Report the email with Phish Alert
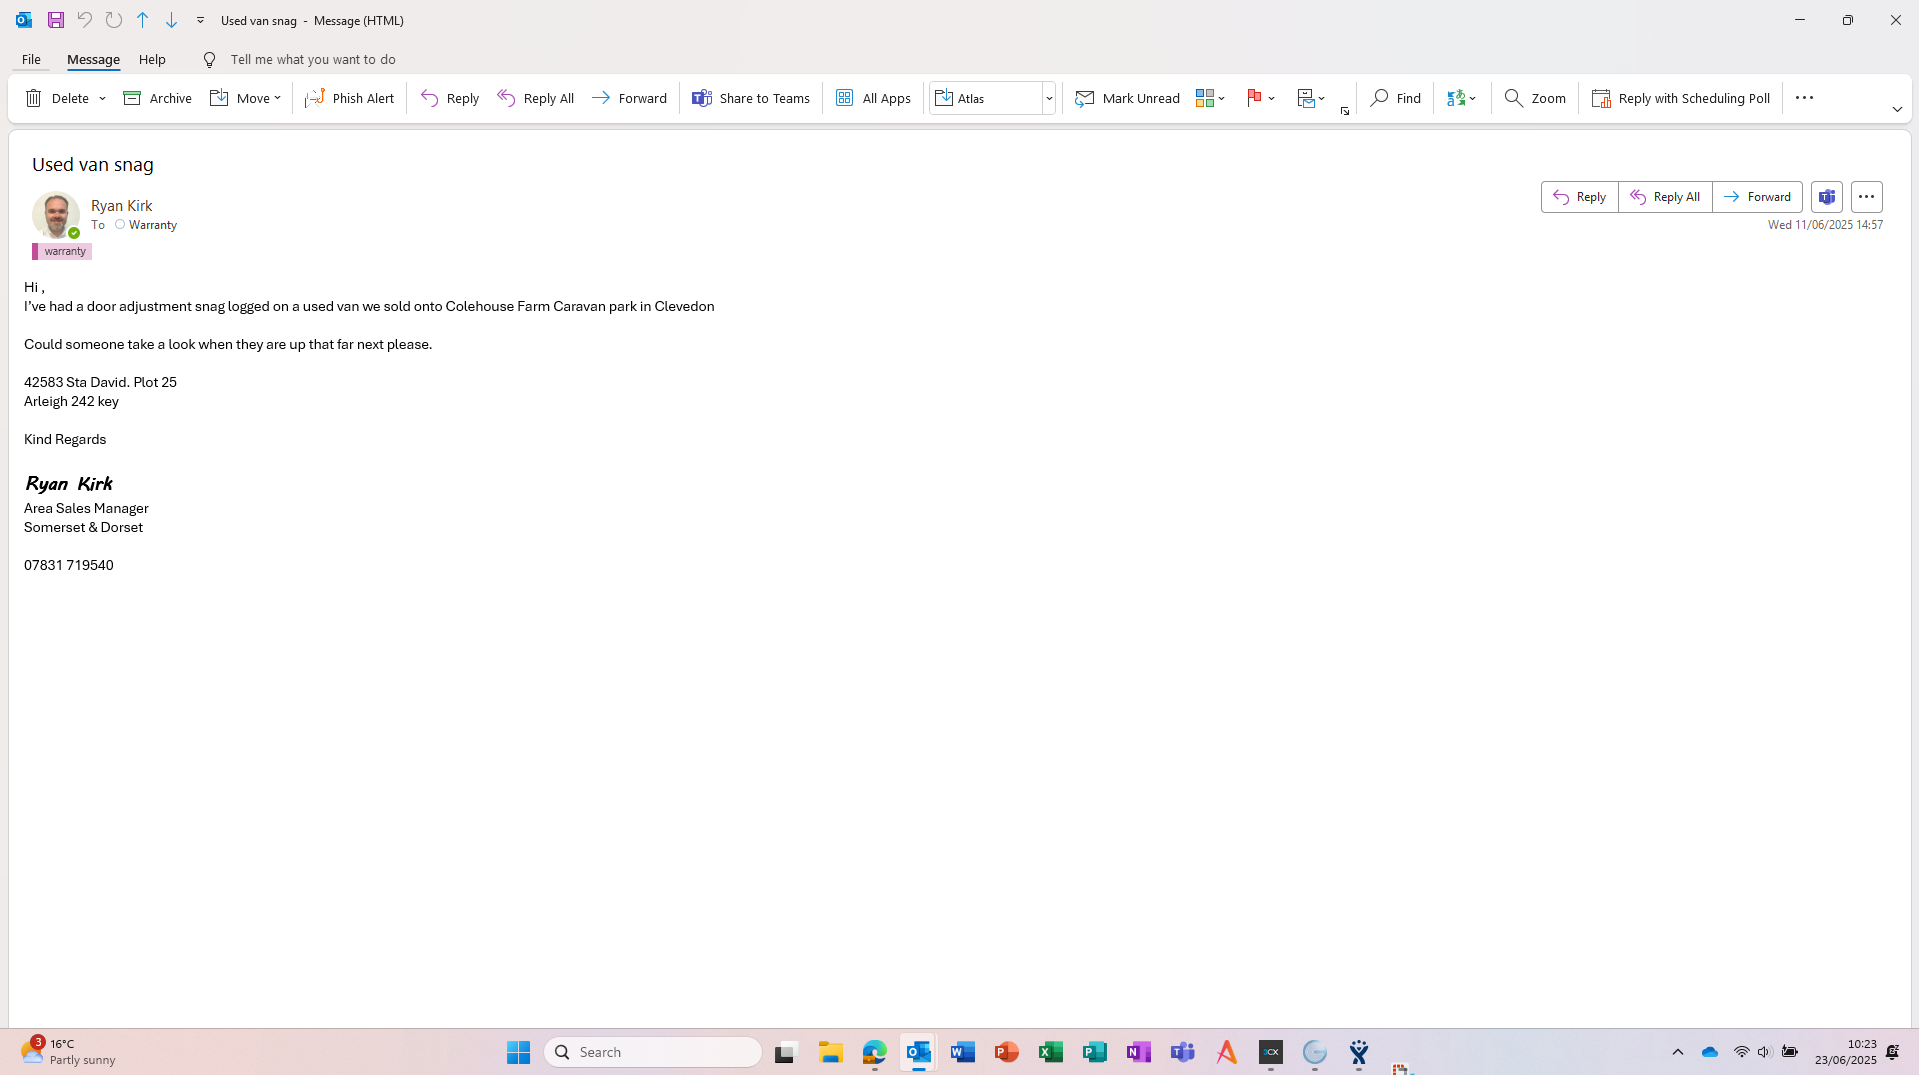1919x1075 pixels. click(350, 98)
